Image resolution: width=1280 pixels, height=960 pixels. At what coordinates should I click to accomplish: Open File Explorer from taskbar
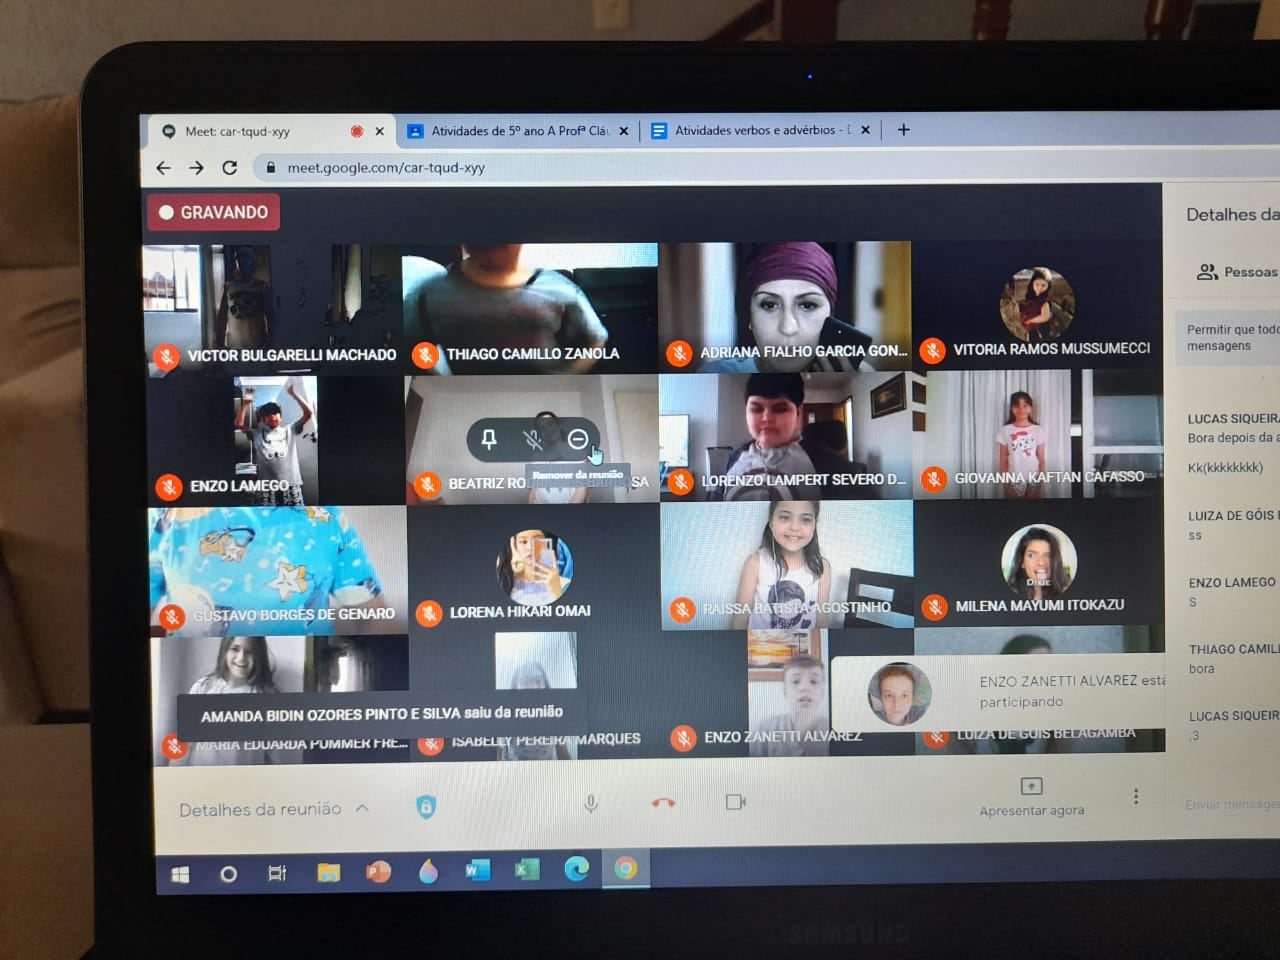328,873
